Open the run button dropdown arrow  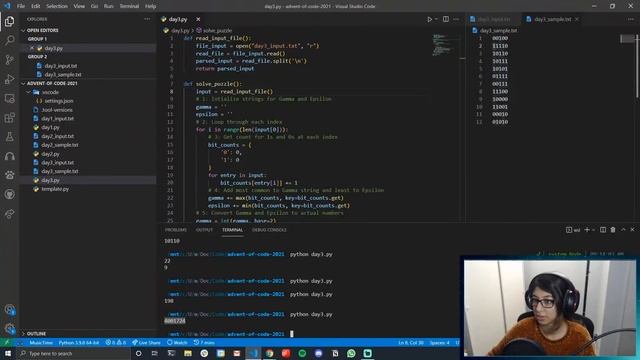[x=436, y=19]
